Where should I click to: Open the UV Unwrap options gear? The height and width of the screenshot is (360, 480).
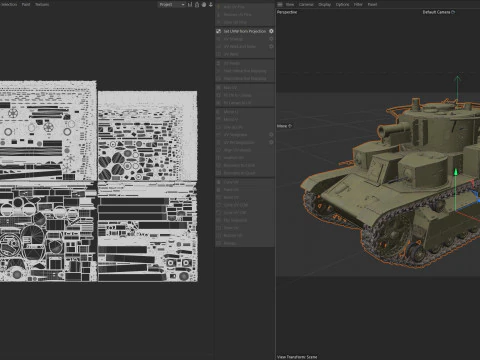click(271, 39)
